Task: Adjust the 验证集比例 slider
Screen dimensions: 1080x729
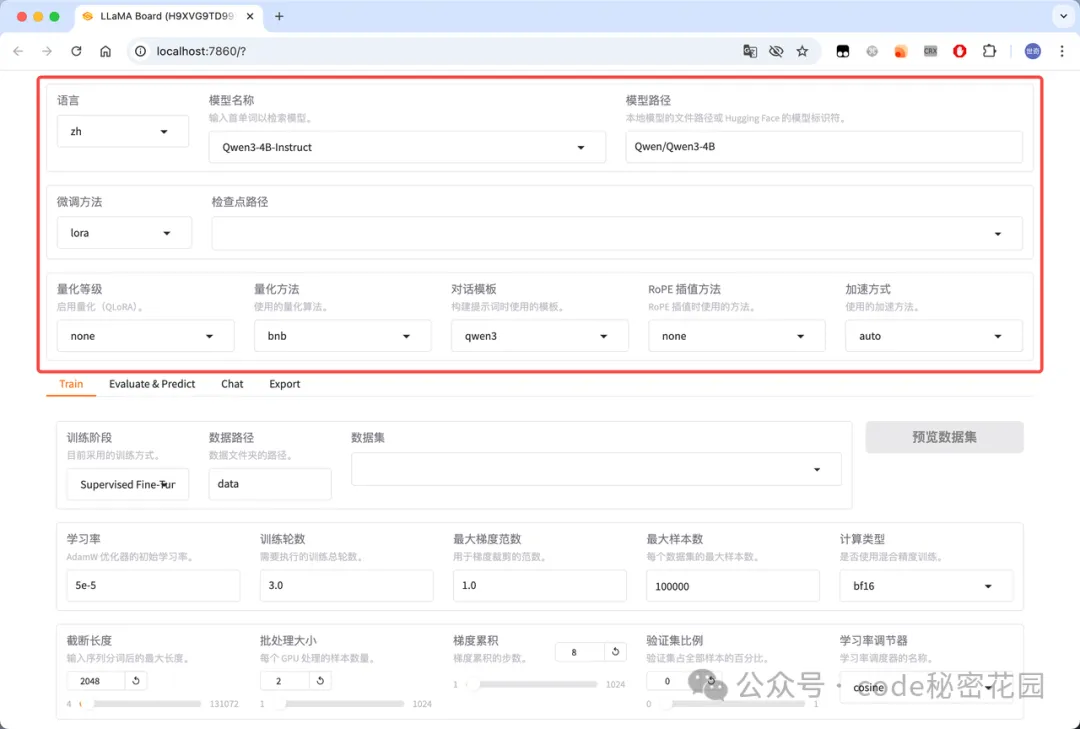Action: pyautogui.click(x=731, y=704)
